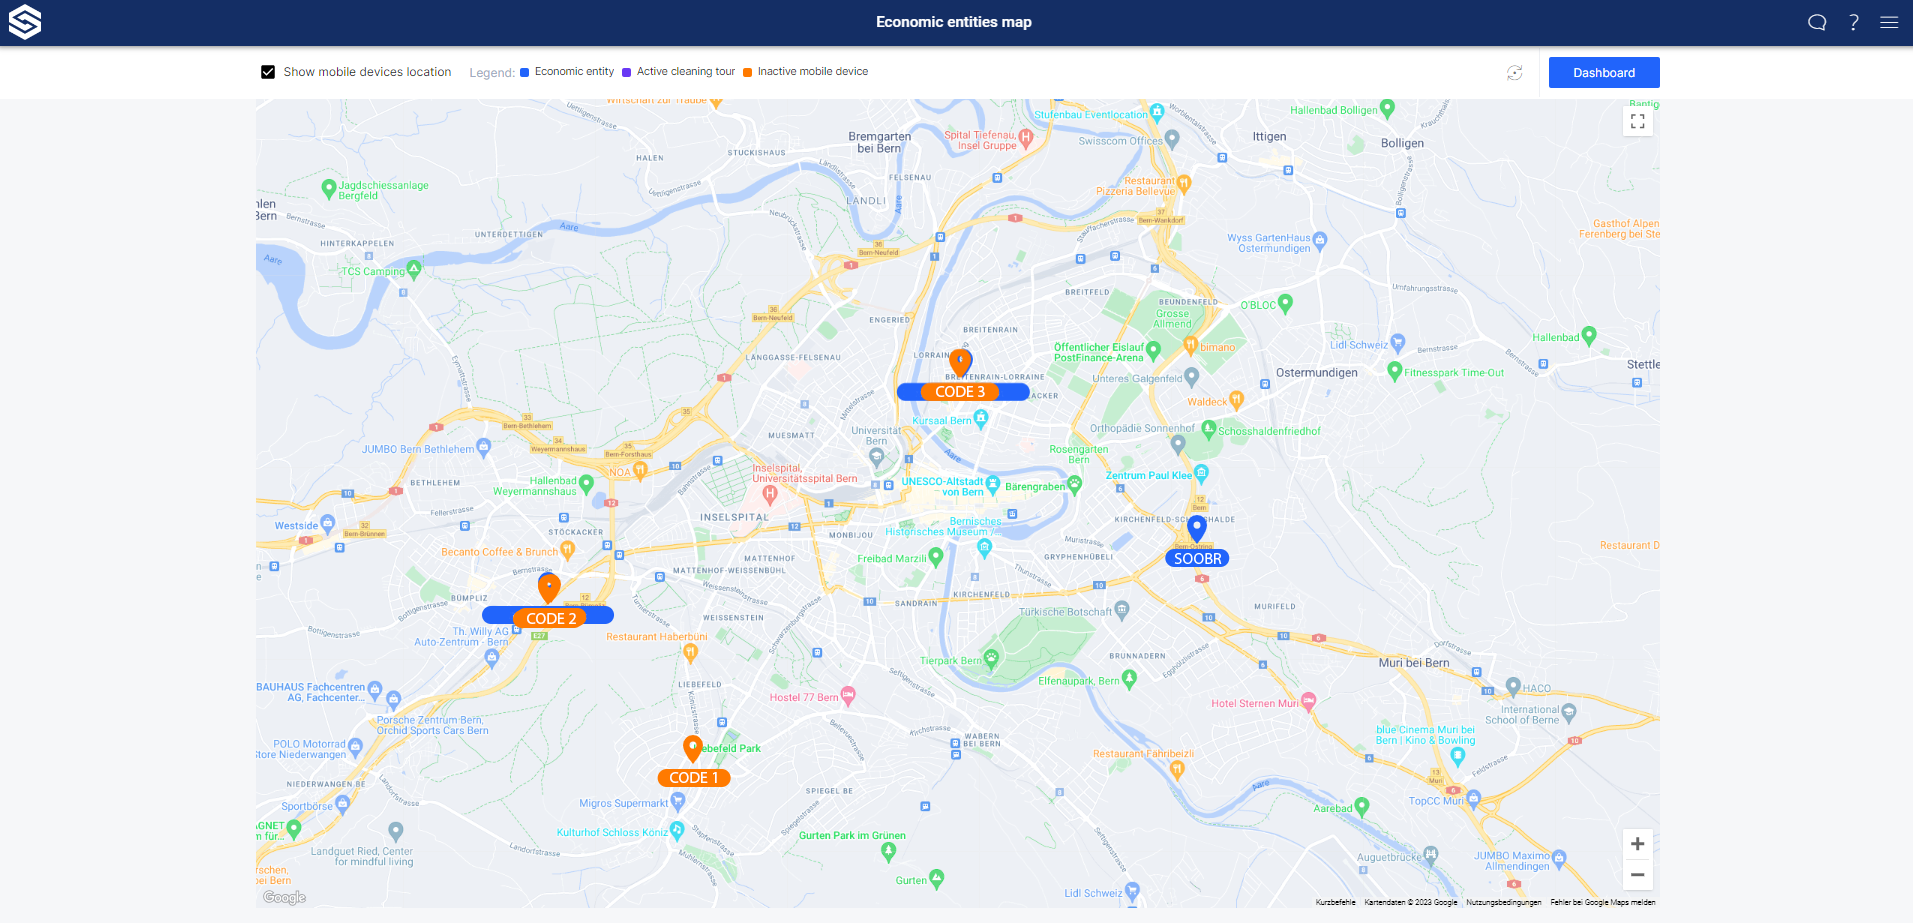1913x923 pixels.
Task: Open Kurzbefehle keyboard shortcuts link
Action: [x=1335, y=902]
